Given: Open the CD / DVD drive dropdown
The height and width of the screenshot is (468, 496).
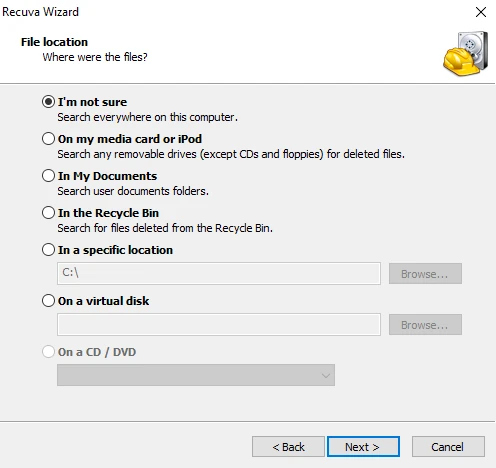Looking at the screenshot, I should point(196,375).
